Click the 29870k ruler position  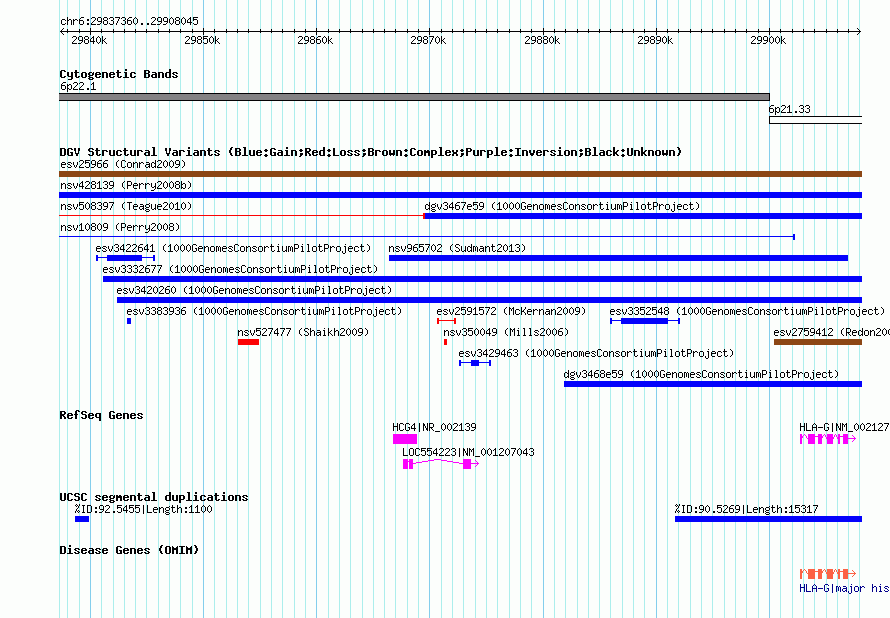pyautogui.click(x=428, y=40)
